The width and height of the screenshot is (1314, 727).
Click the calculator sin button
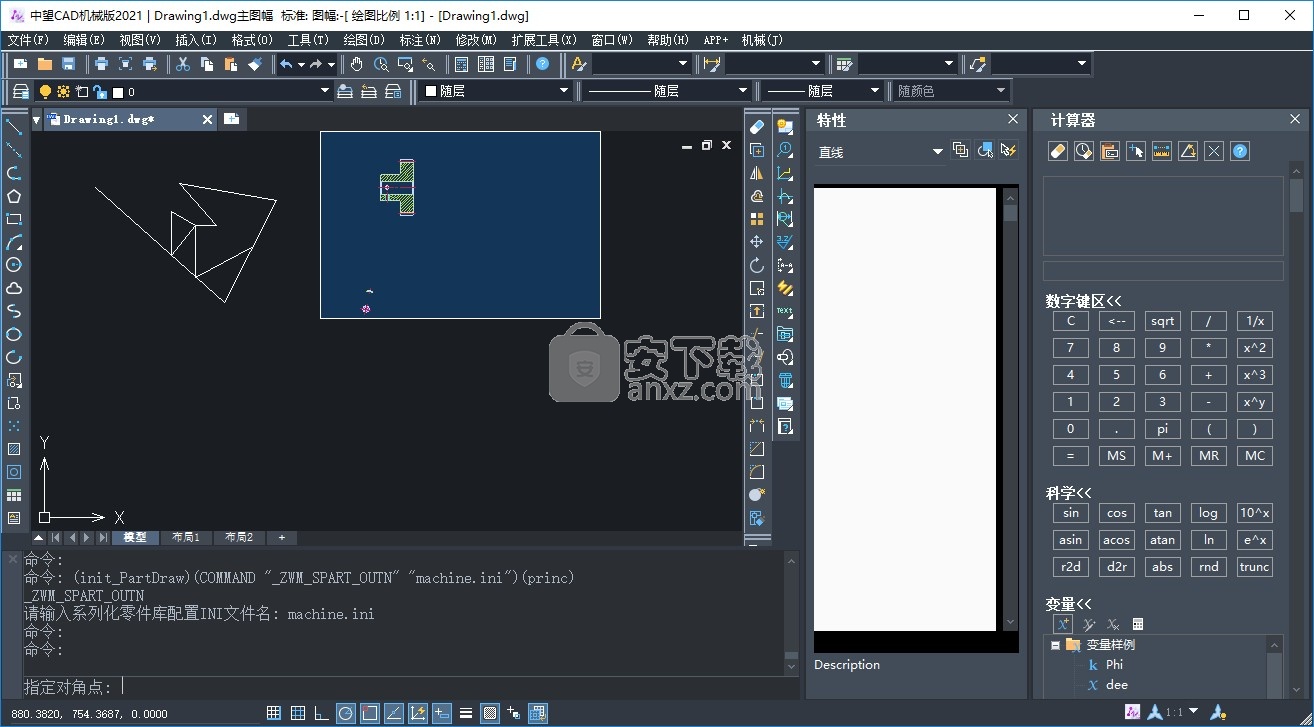point(1071,513)
